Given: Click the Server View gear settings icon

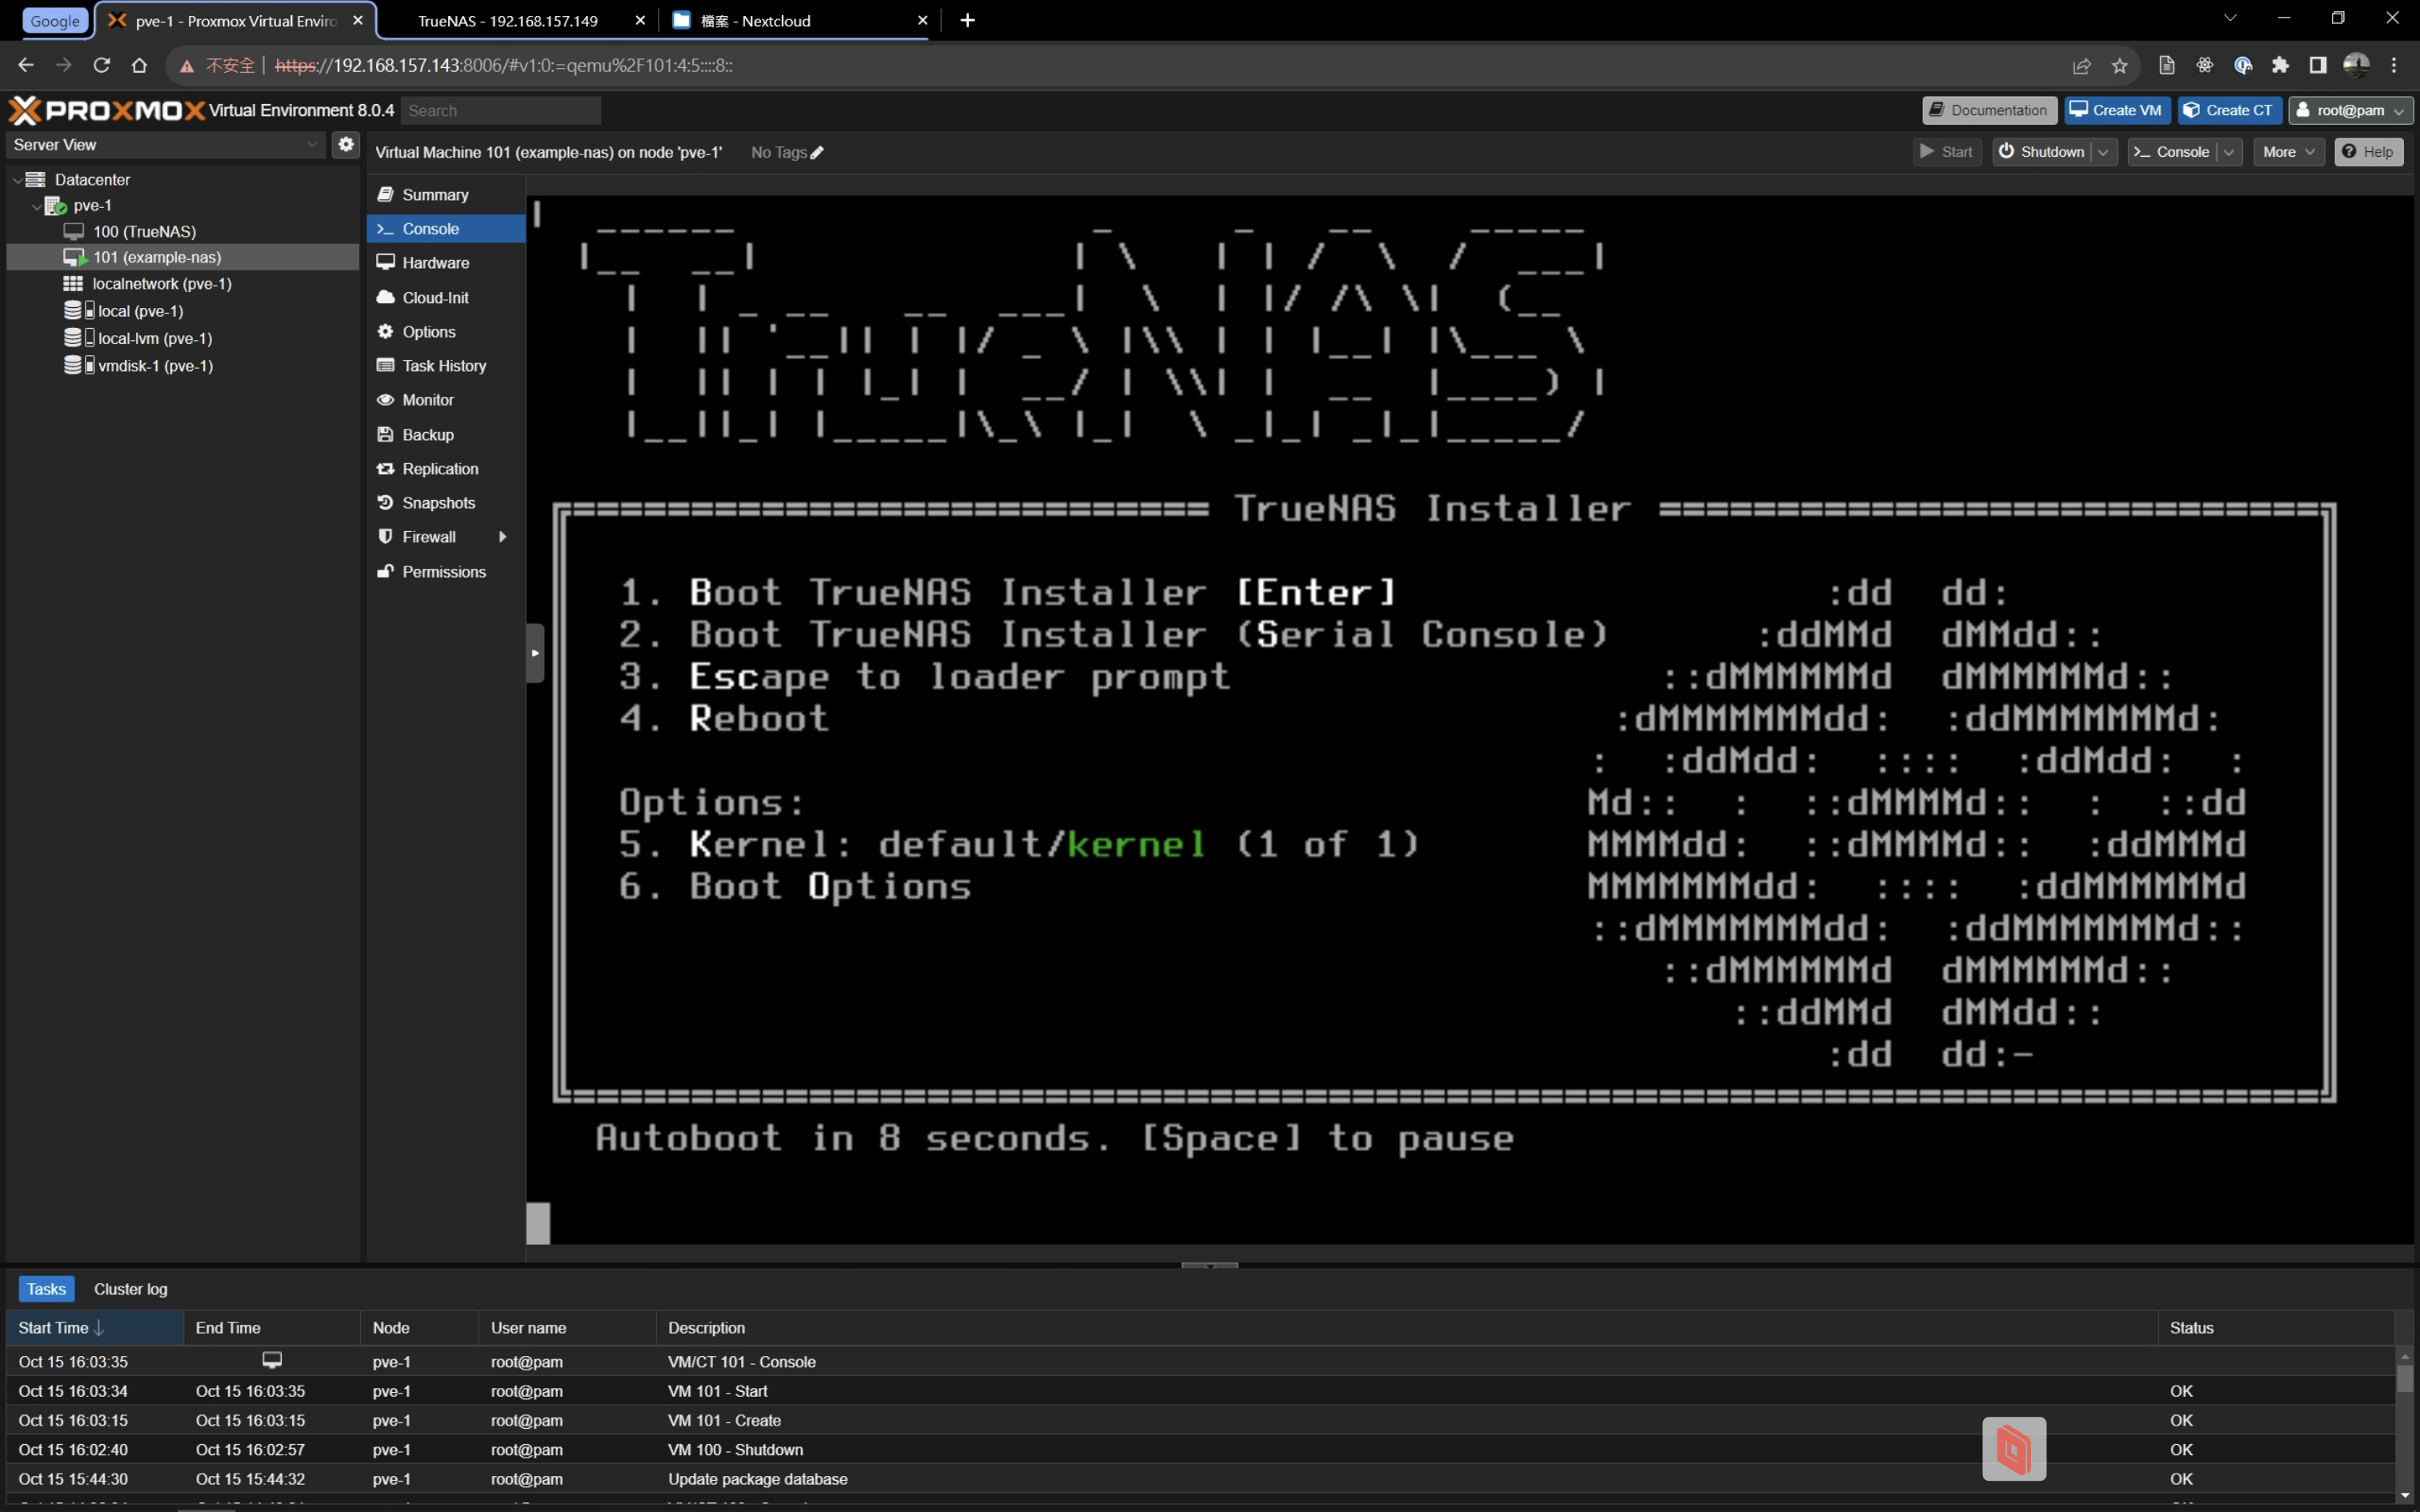Looking at the screenshot, I should point(345,144).
